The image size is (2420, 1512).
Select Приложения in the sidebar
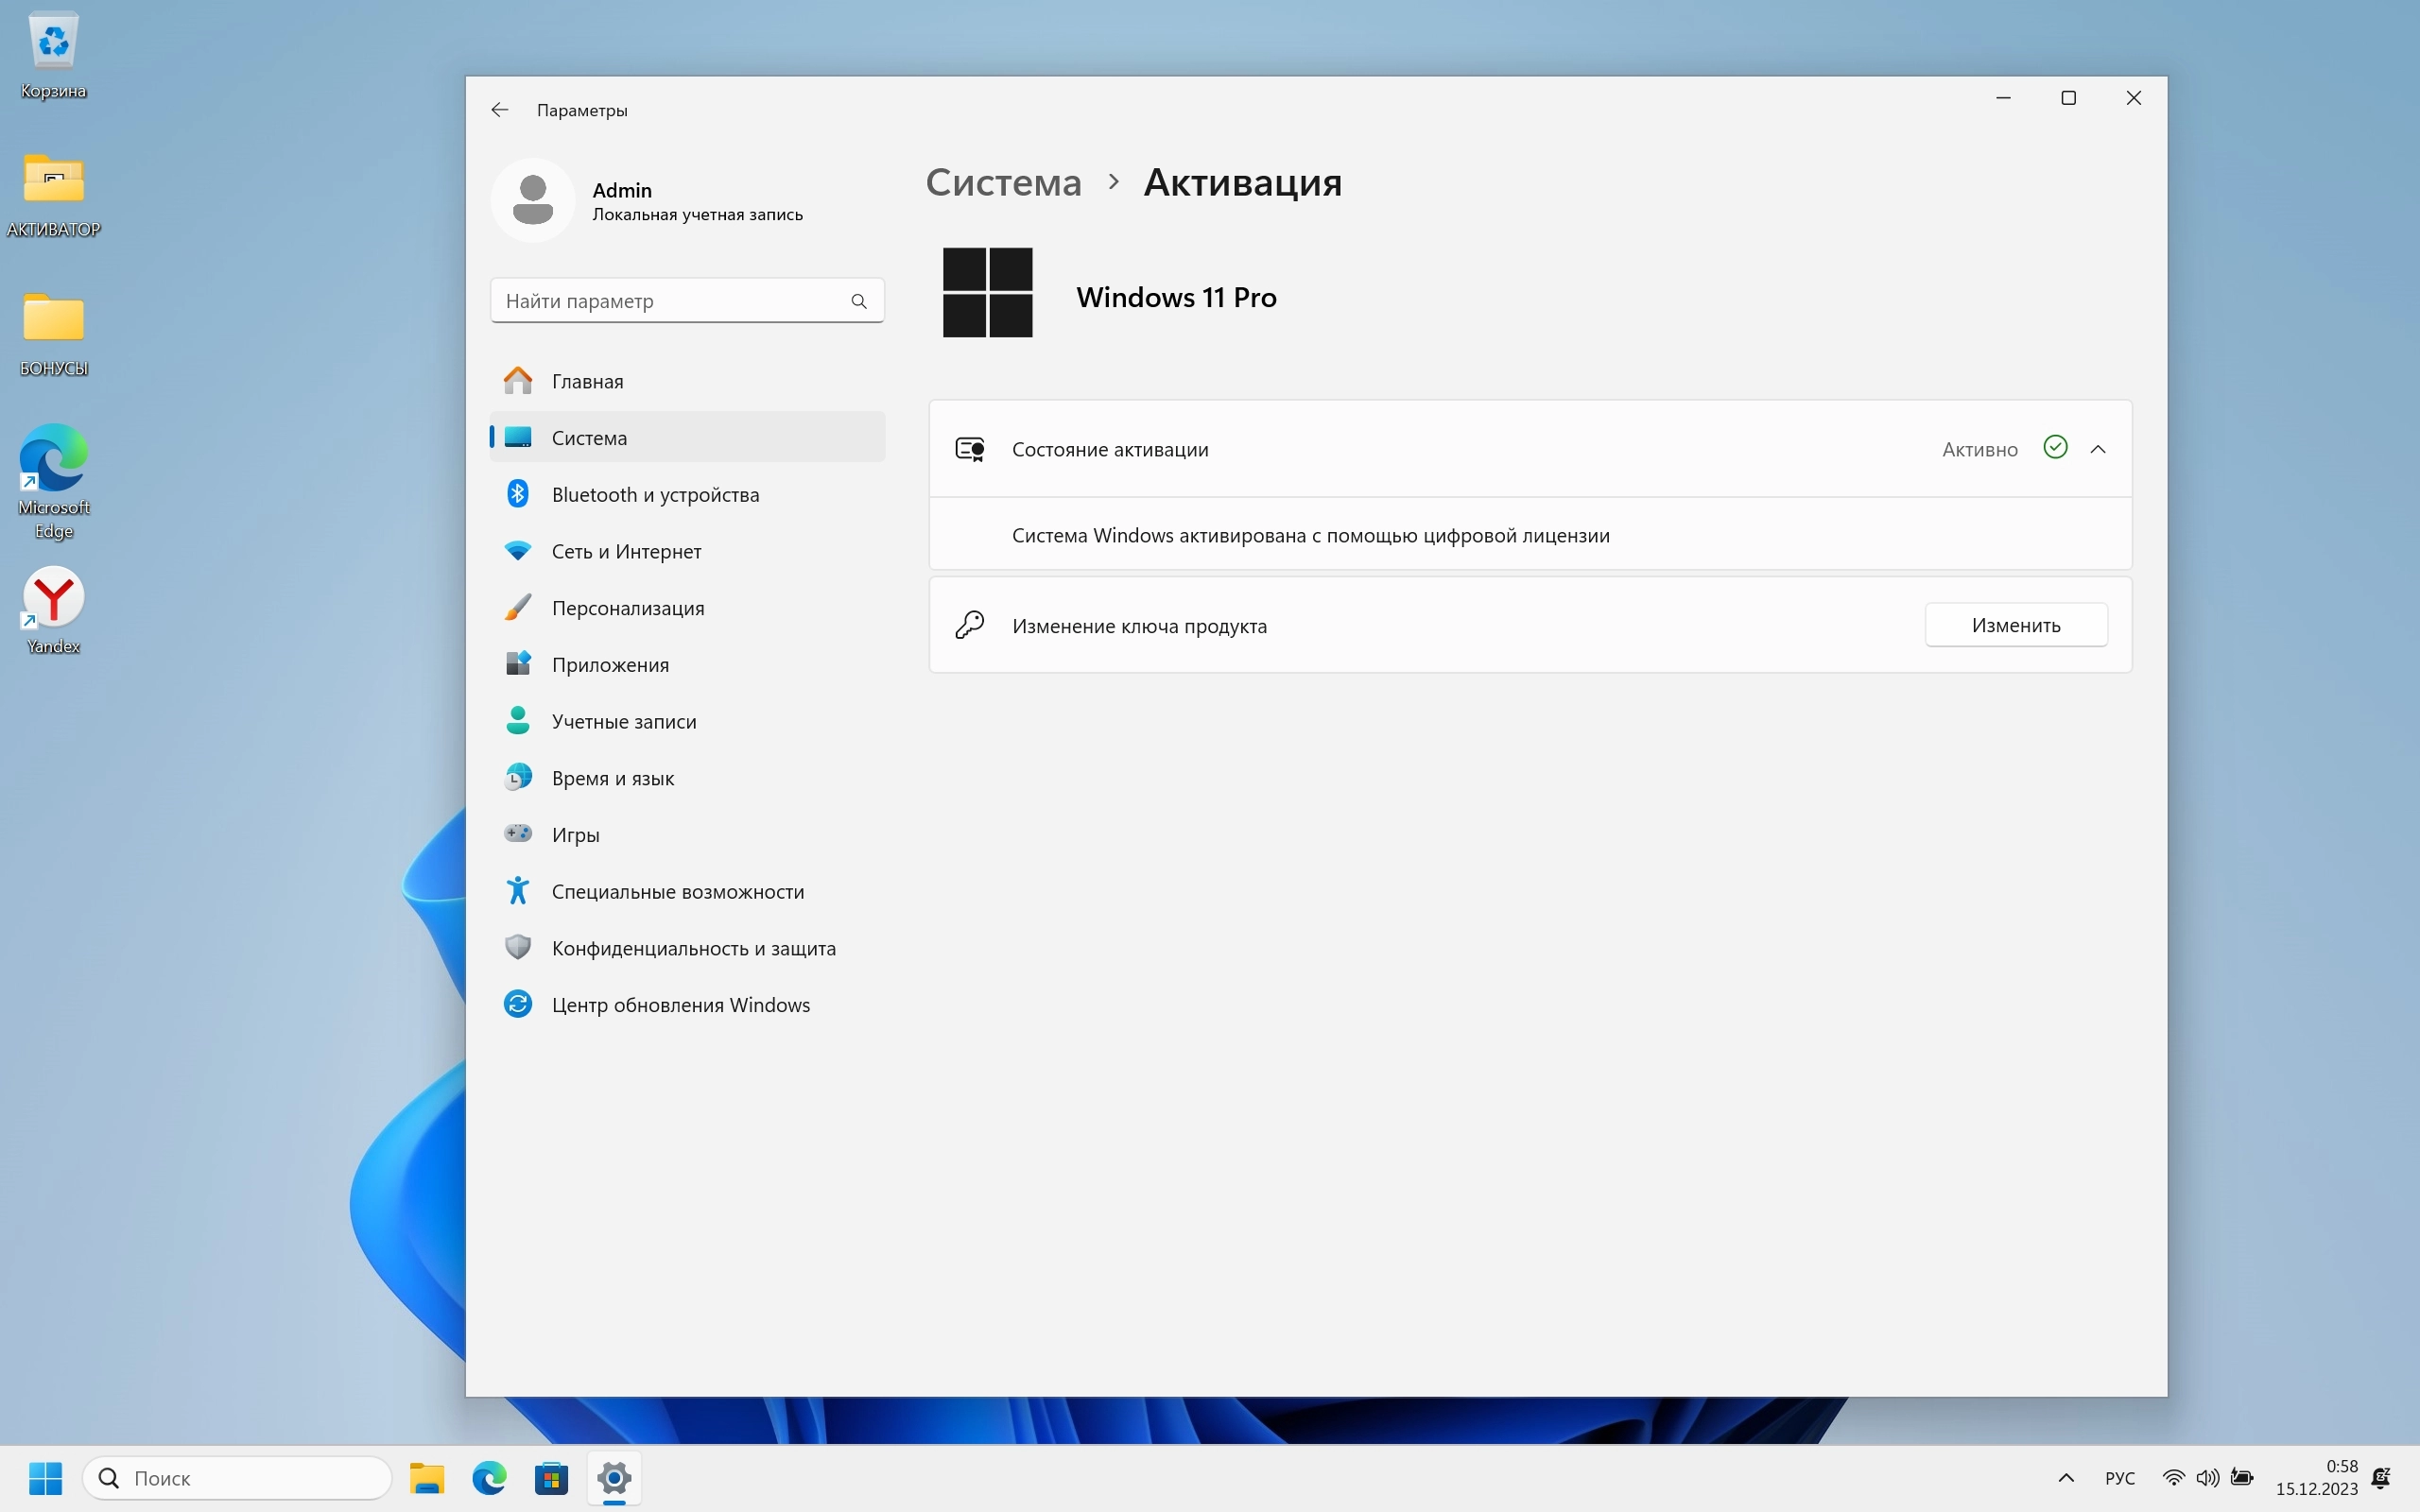point(610,665)
